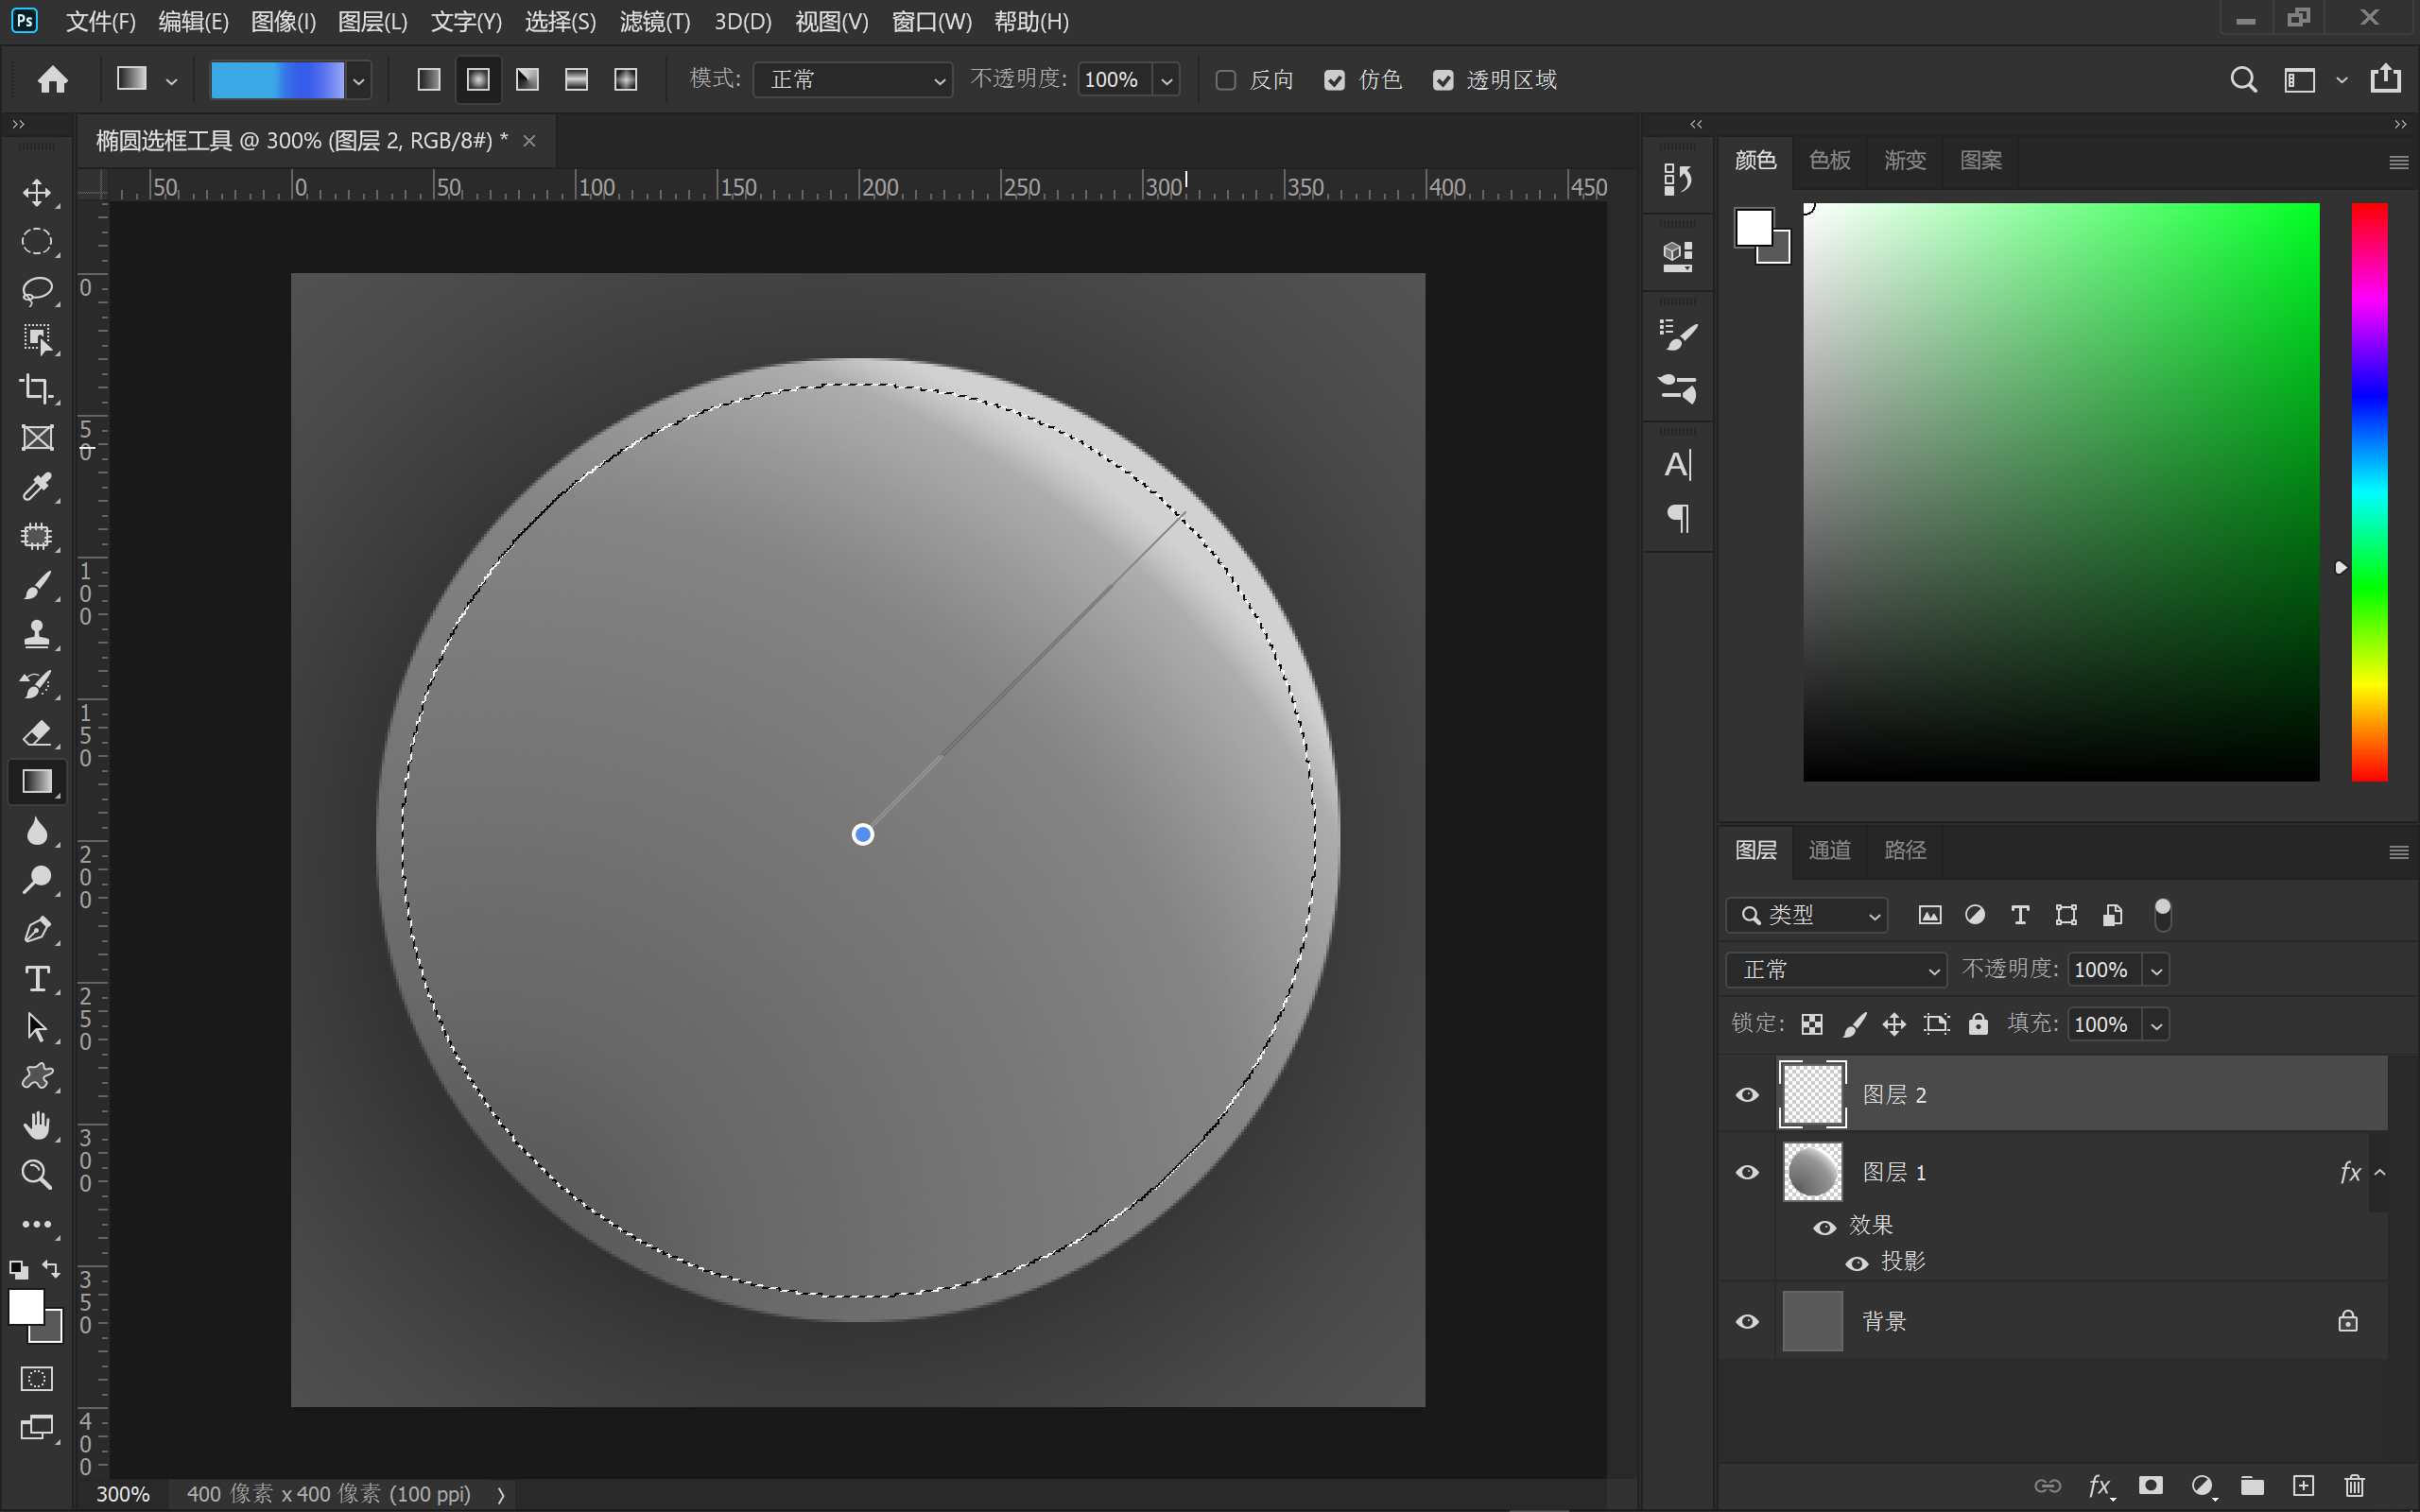Viewport: 2420px width, 1512px height.
Task: Hide the 图层 1 layer
Action: pyautogui.click(x=1747, y=1172)
